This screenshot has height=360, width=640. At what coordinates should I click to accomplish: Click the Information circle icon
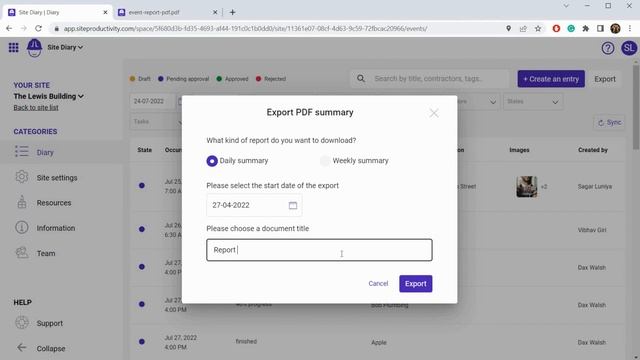point(22,227)
